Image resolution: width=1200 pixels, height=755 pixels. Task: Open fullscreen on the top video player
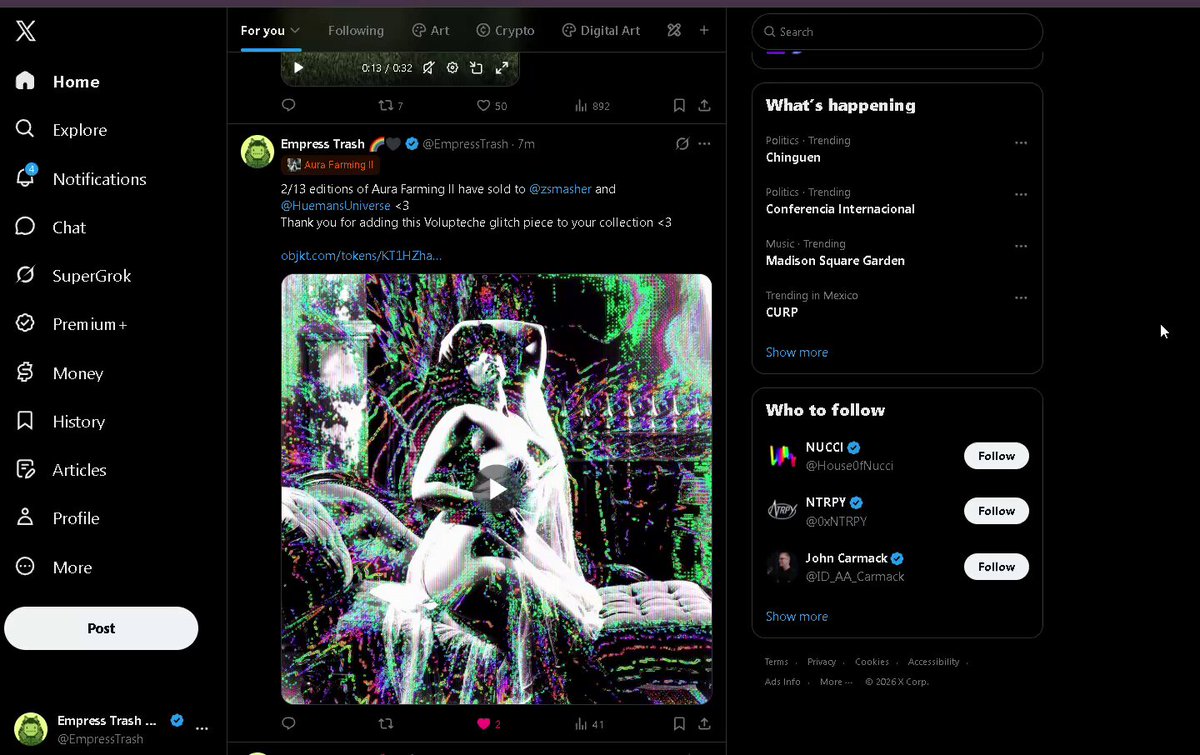coord(502,68)
